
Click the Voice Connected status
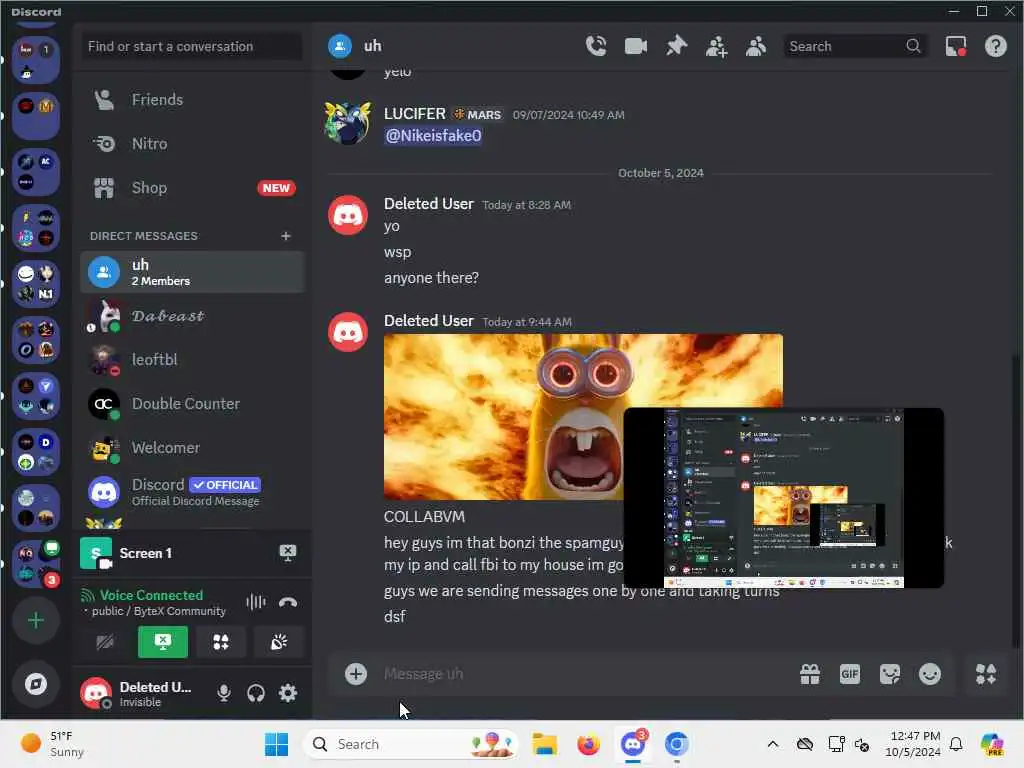pos(152,595)
